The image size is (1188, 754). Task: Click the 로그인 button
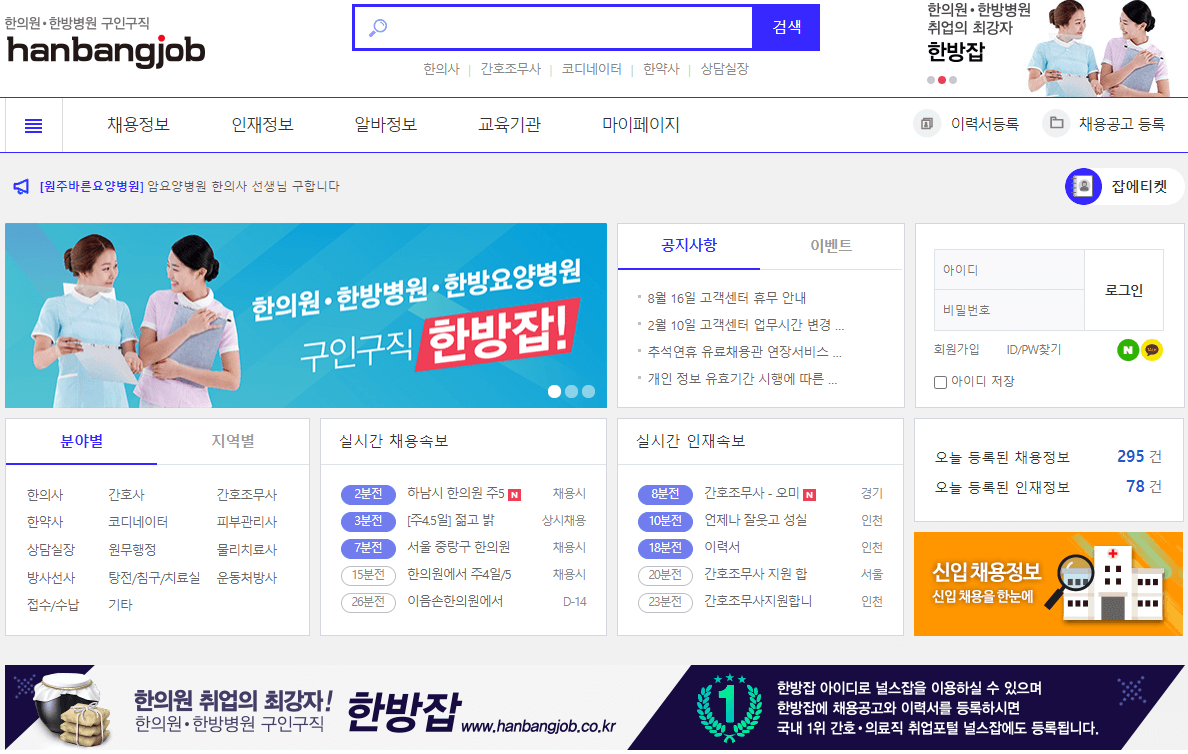click(1124, 290)
